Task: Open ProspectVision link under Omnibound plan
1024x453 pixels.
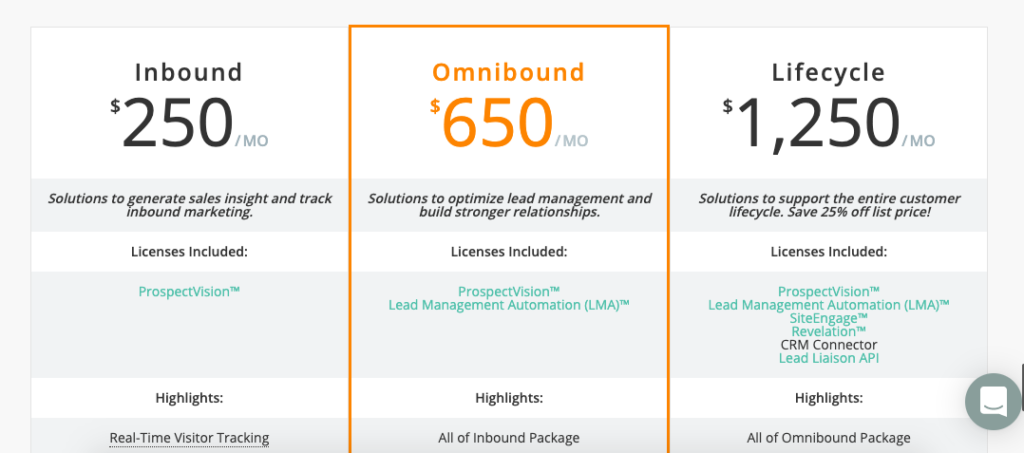Action: tap(509, 292)
